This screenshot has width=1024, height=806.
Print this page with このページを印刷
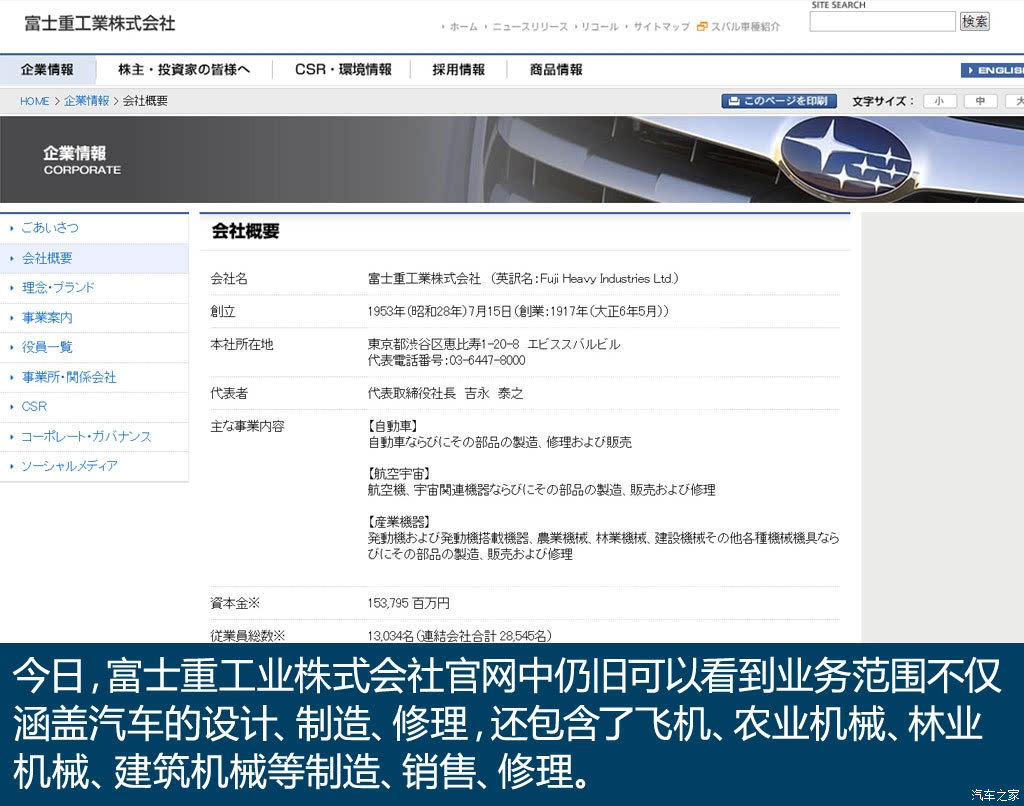[x=779, y=101]
